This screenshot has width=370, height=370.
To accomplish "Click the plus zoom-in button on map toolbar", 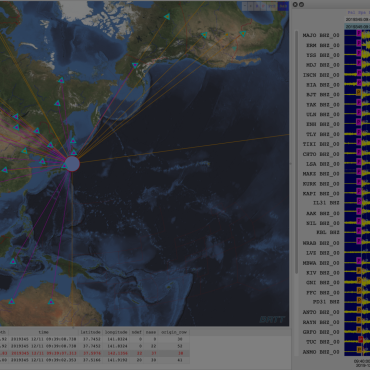I will coord(251,6).
